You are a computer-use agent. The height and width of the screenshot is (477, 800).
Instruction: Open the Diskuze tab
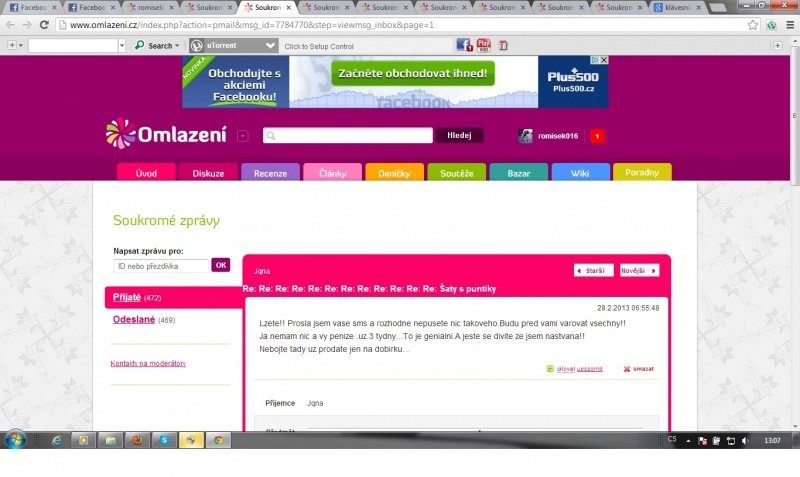pos(208,173)
